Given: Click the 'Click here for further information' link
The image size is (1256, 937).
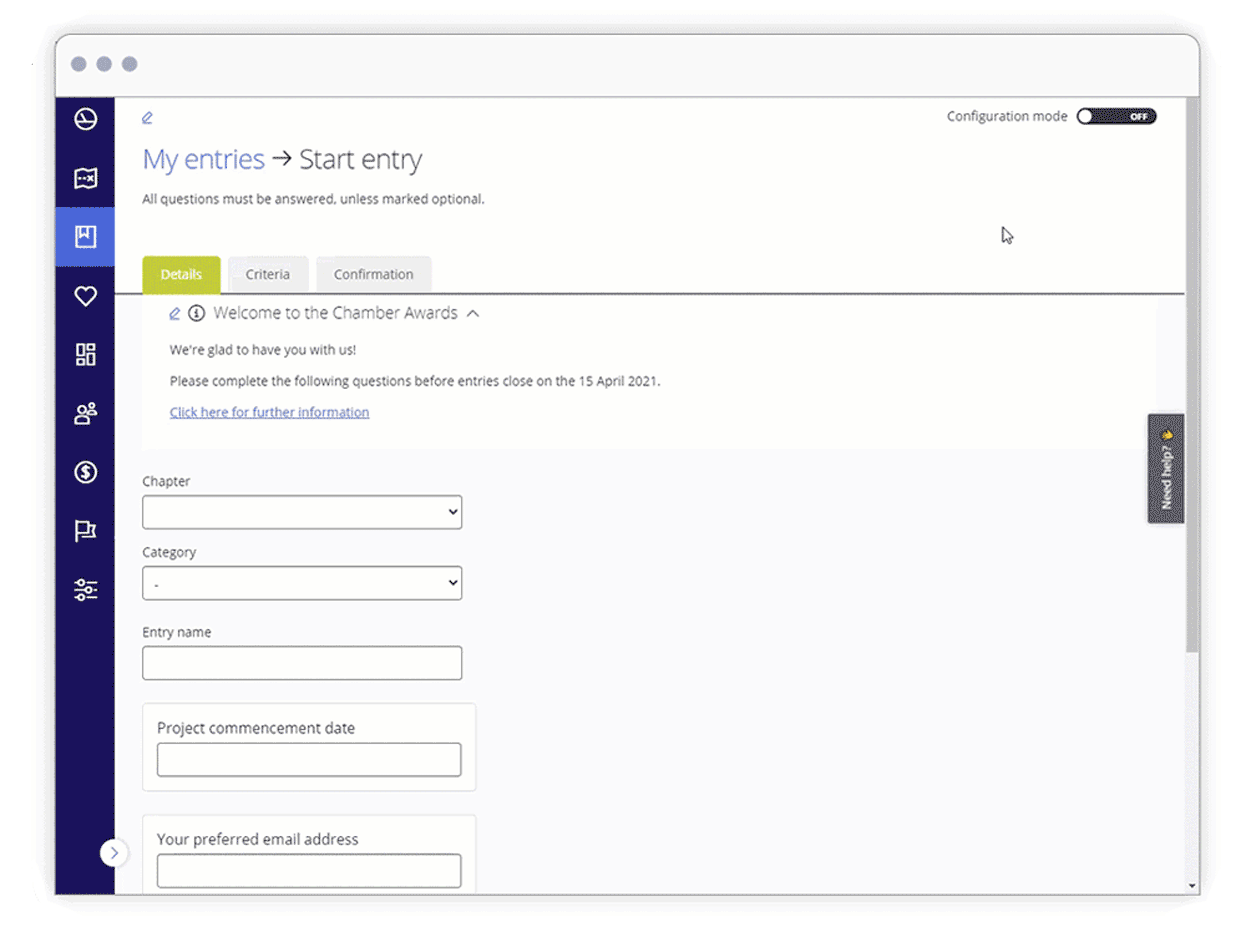Looking at the screenshot, I should (x=269, y=412).
